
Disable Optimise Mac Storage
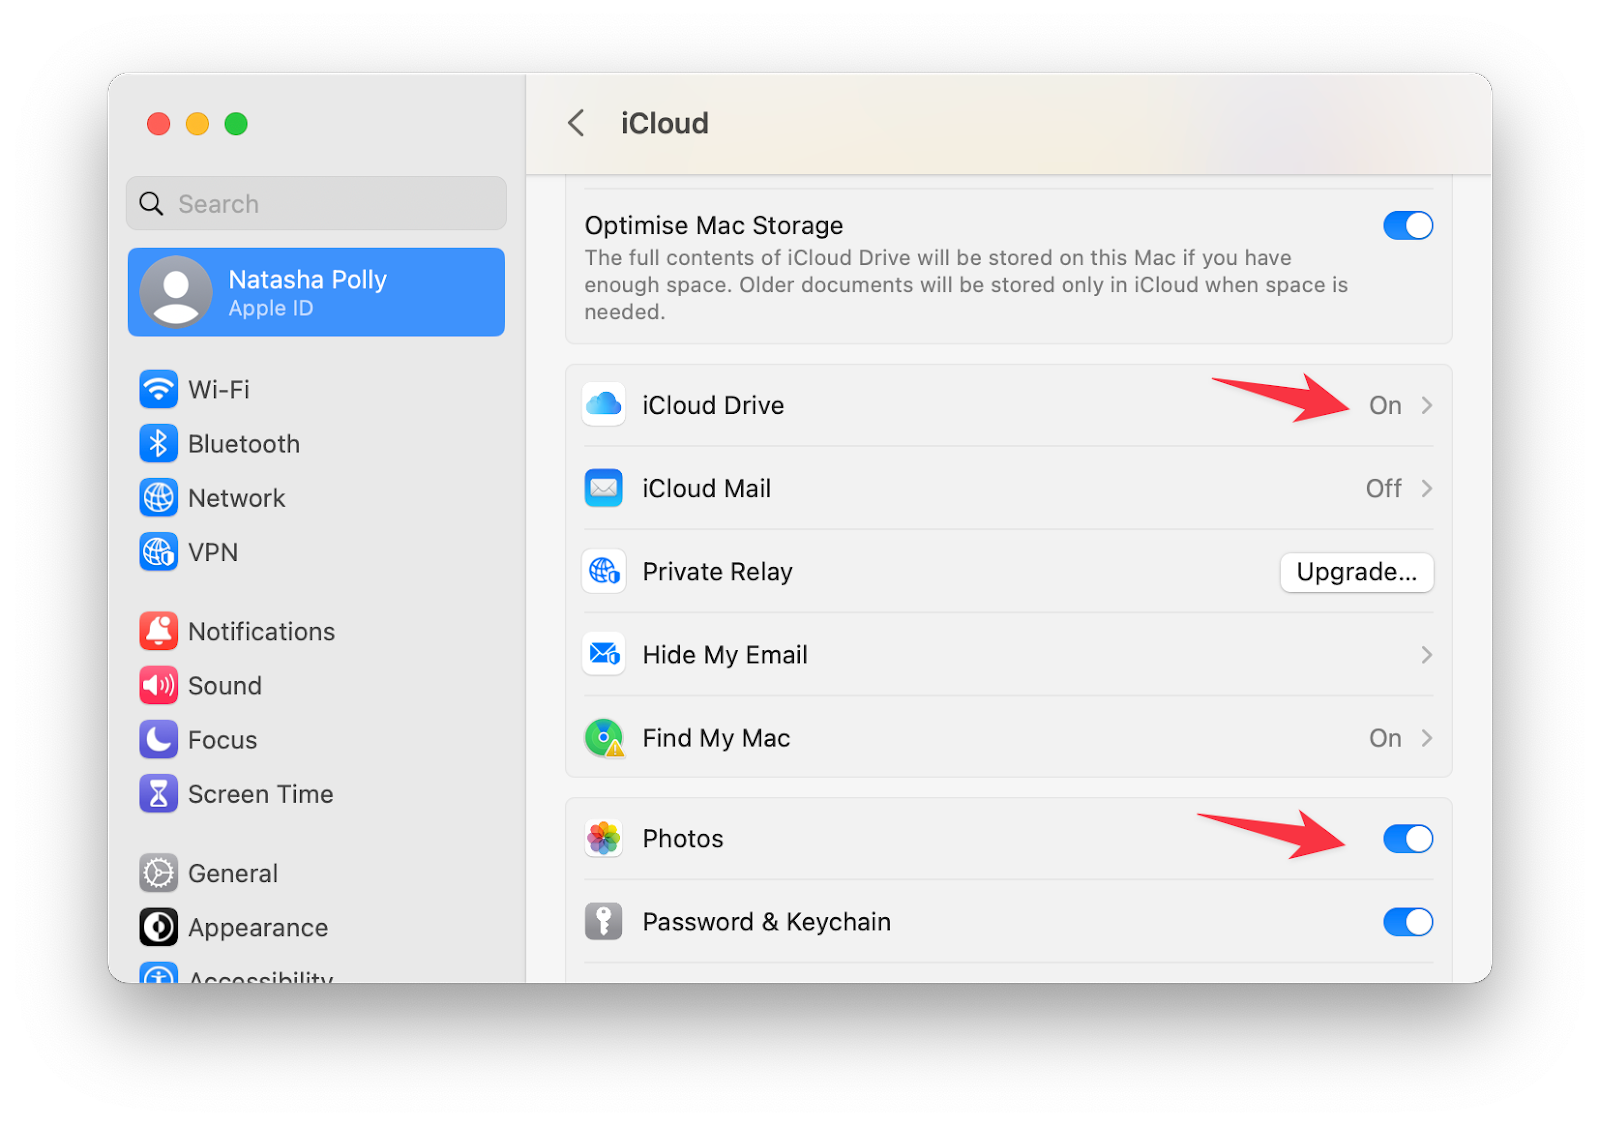[x=1408, y=225]
